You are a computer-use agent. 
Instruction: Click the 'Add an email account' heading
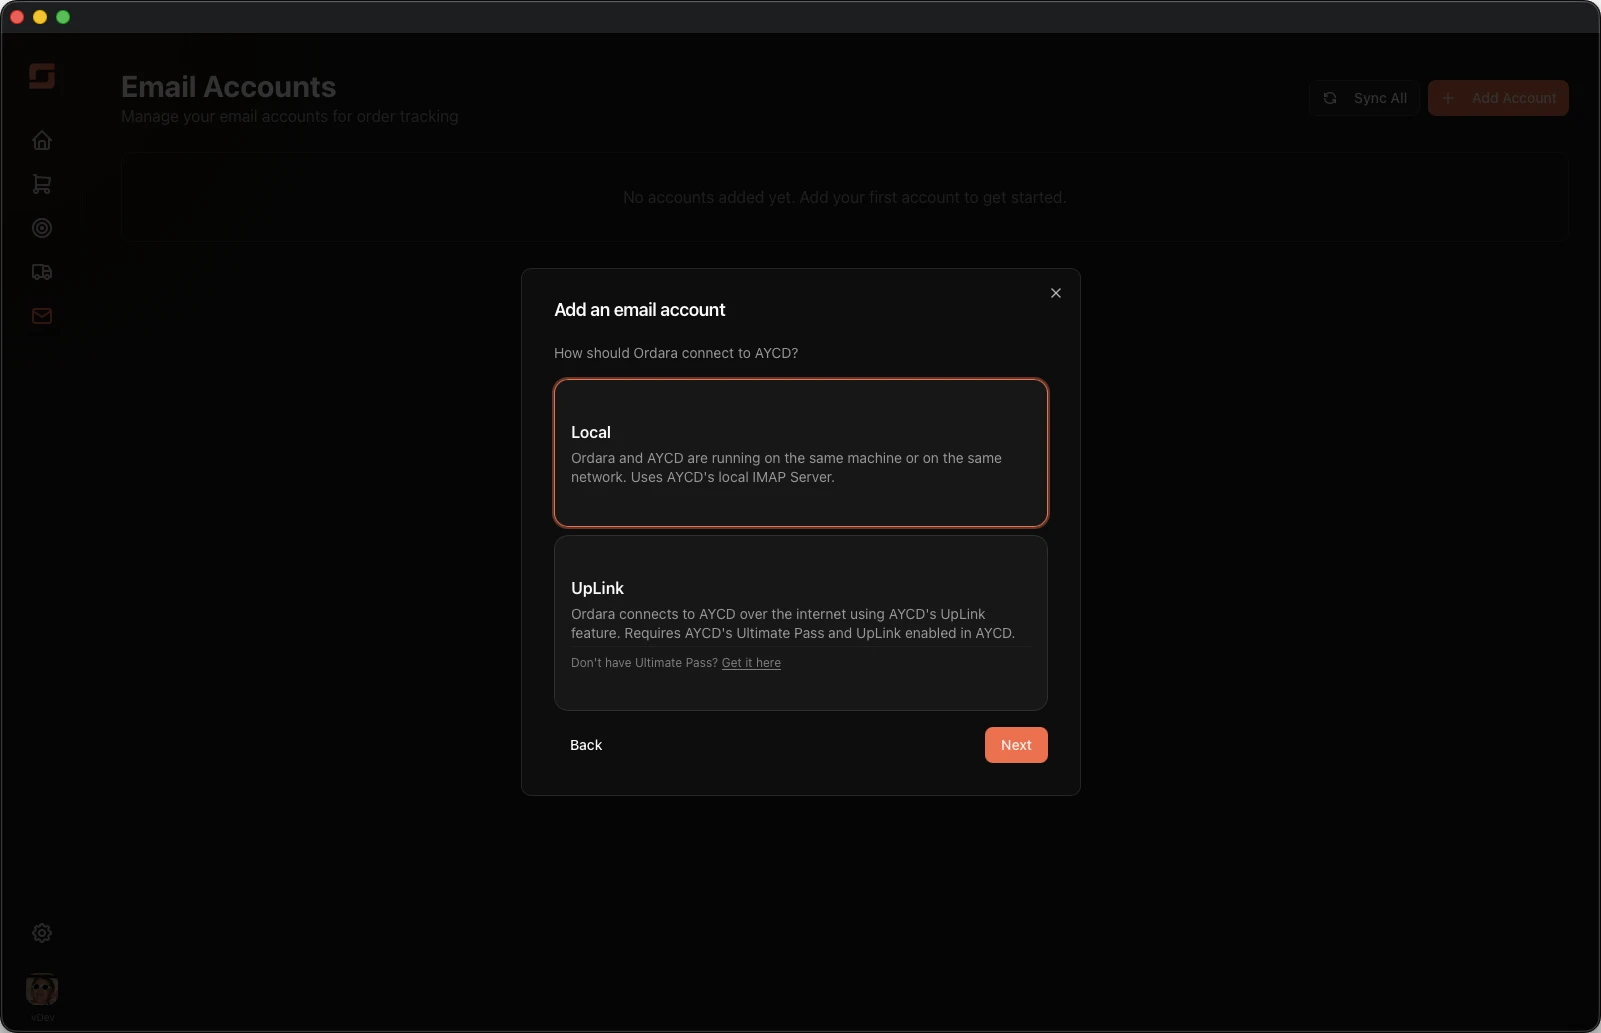(x=640, y=310)
